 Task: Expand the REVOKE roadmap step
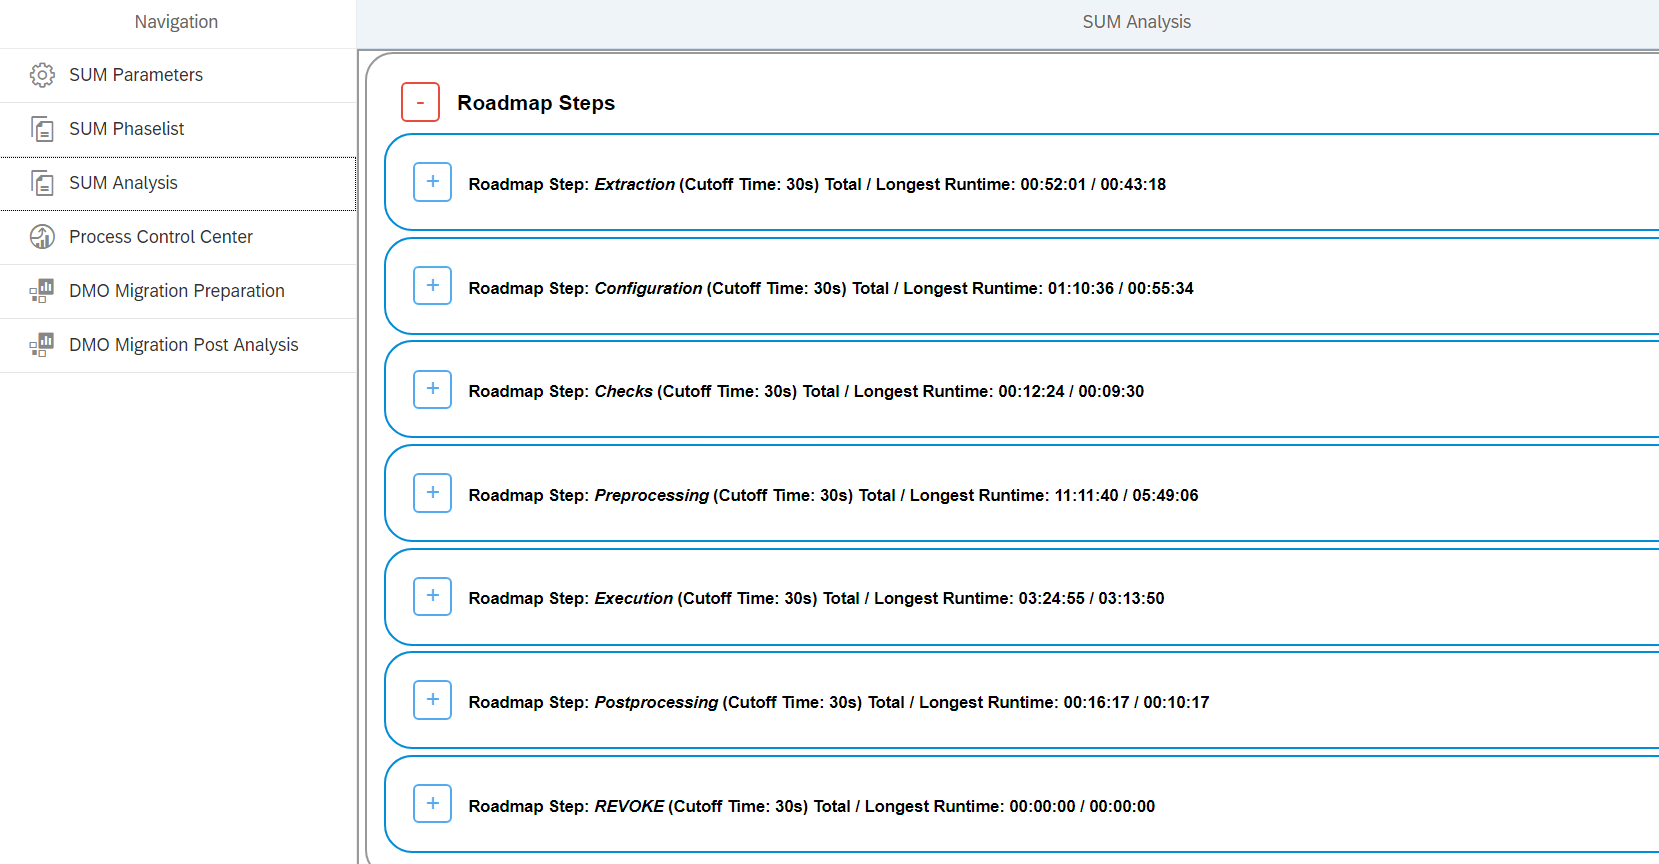tap(433, 804)
